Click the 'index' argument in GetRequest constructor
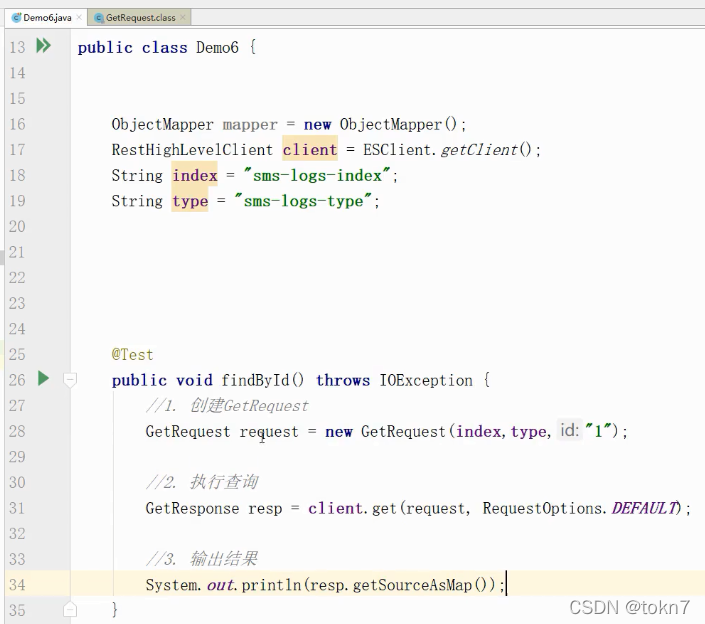The height and width of the screenshot is (624, 705). 478,432
